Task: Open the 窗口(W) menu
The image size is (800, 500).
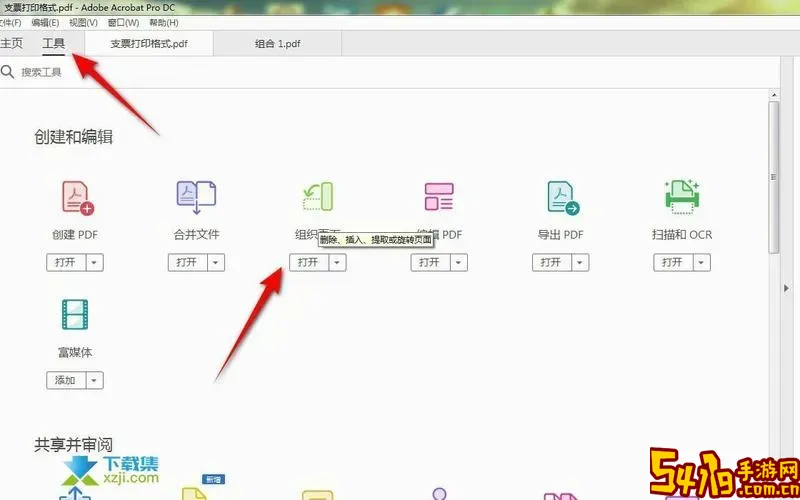Action: (x=123, y=23)
